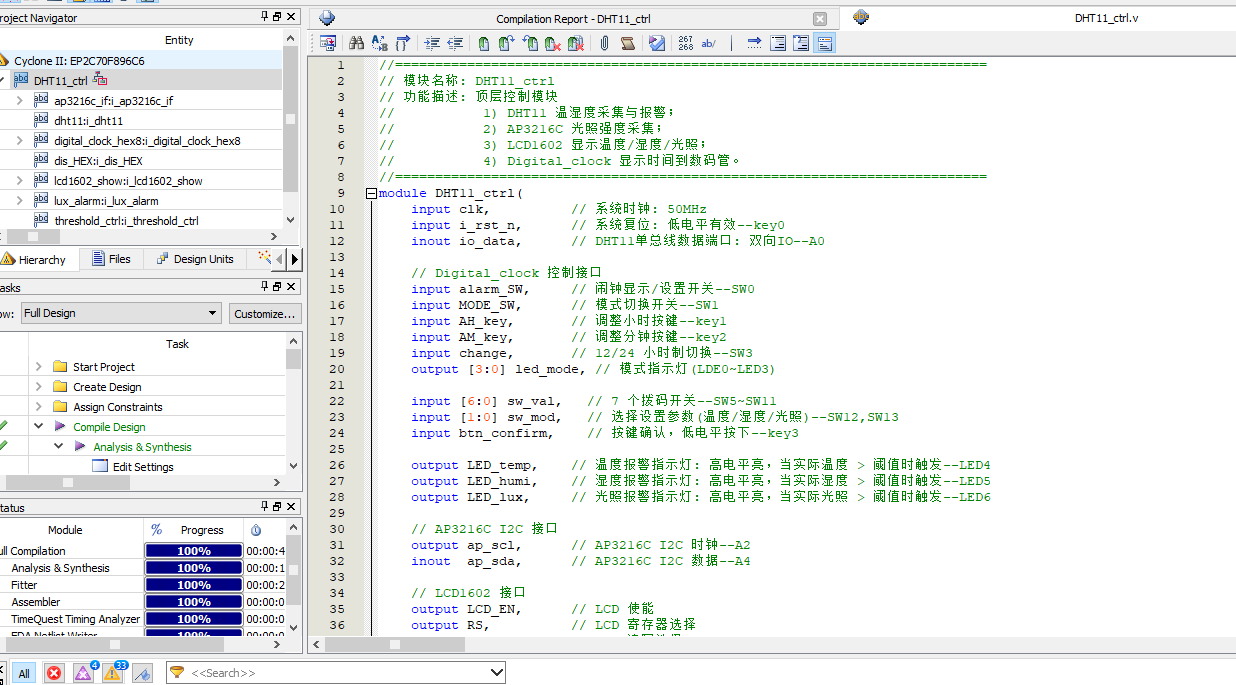
Task: Click the page icon left of highlighted one
Action: click(801, 43)
